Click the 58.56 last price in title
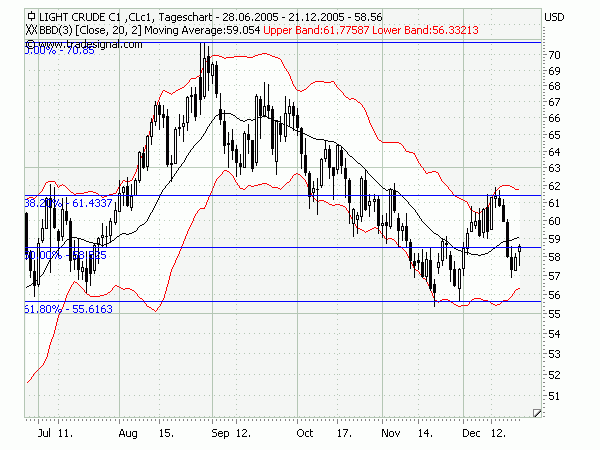Viewport: 600px width, 450px height. [x=368, y=17]
